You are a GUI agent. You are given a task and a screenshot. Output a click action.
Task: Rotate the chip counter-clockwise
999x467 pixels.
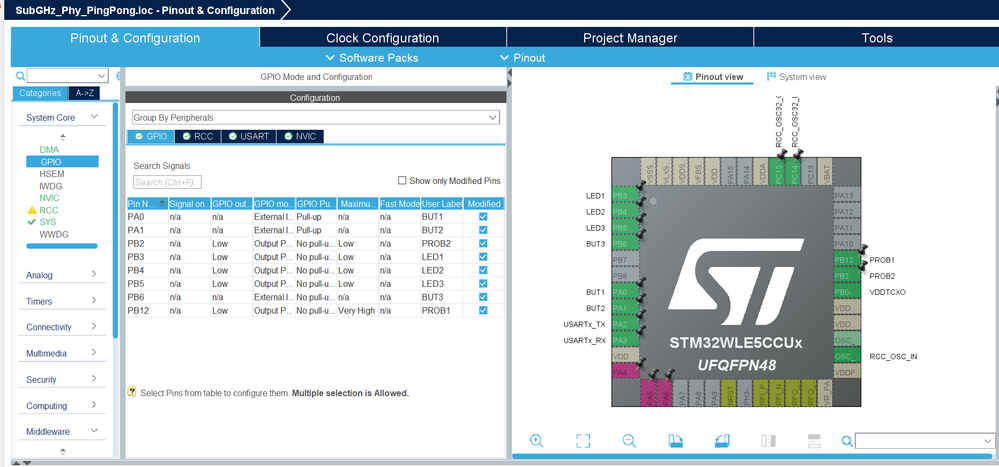[722, 440]
